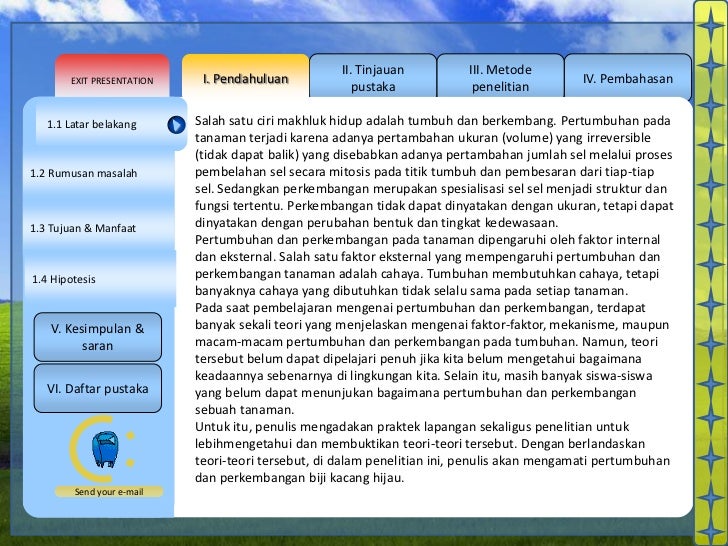Click the EXIT PRESENTATION button
This screenshot has height=546, width=728.
coord(112,76)
